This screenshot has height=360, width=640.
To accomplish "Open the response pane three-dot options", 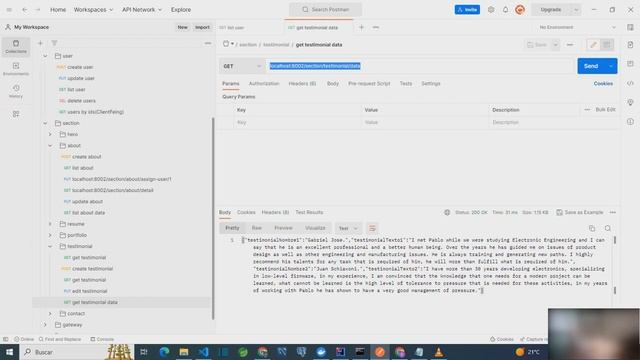I will point(613,212).
